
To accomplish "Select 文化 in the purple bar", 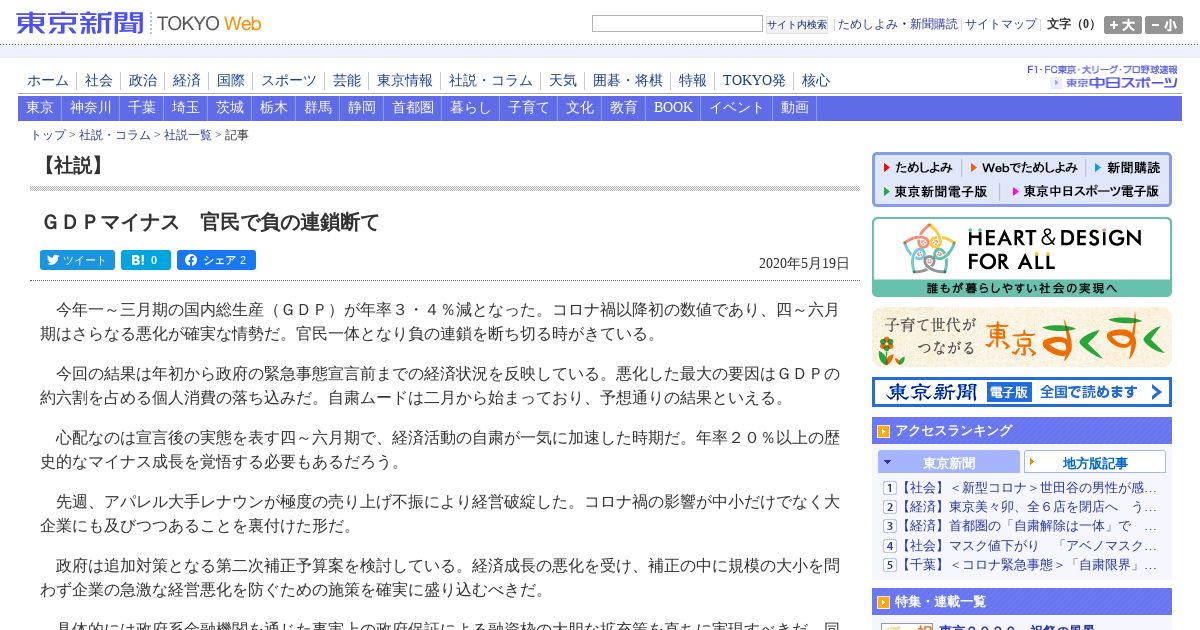I will click(580, 108).
